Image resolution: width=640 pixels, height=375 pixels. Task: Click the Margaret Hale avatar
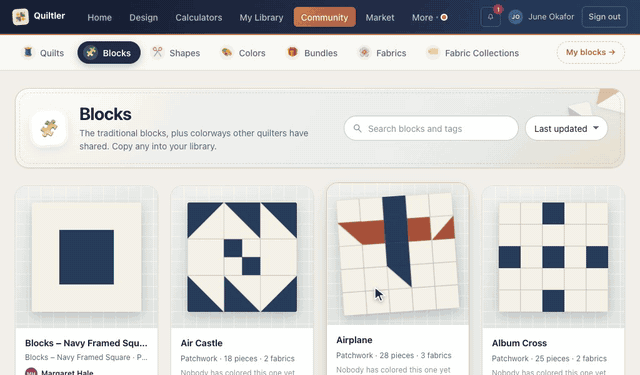tap(31, 371)
